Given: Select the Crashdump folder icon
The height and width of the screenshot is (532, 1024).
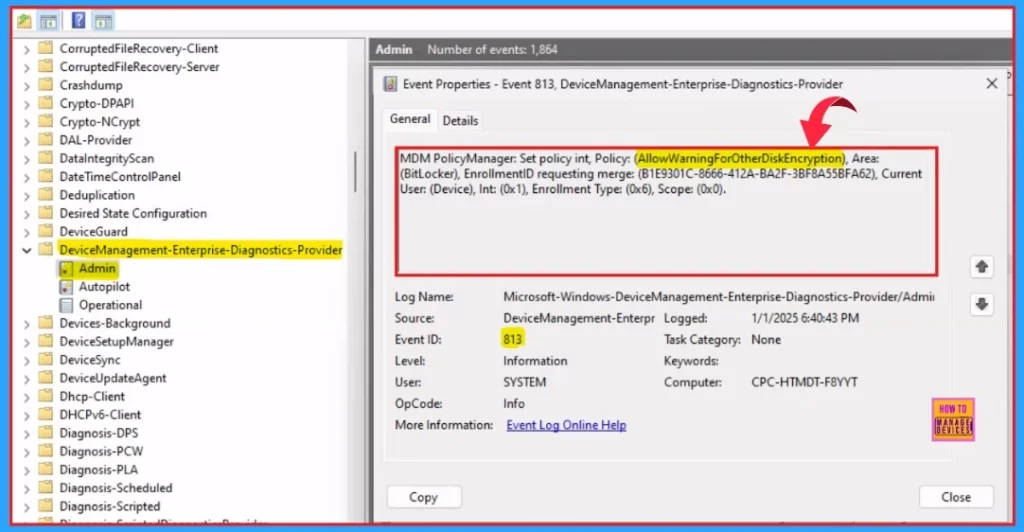Looking at the screenshot, I should [46, 85].
